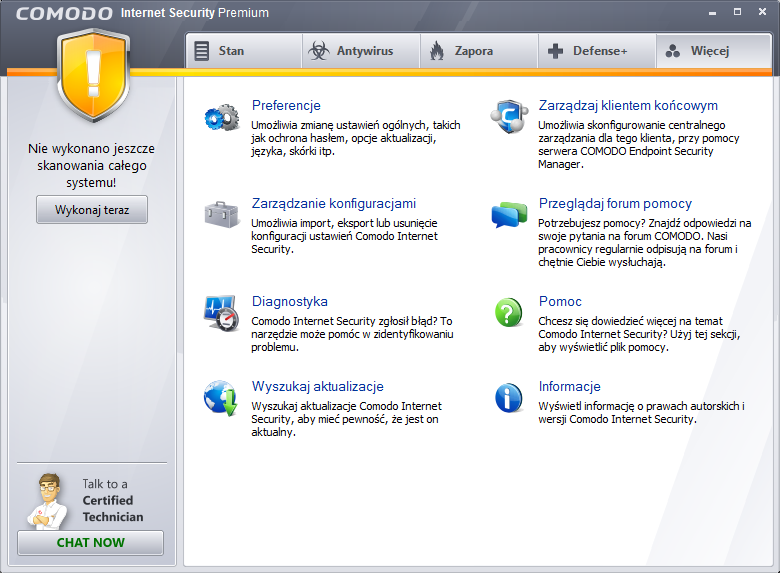Open Zarządzaj klientem końcowym link
780x573 pixels.
point(628,105)
